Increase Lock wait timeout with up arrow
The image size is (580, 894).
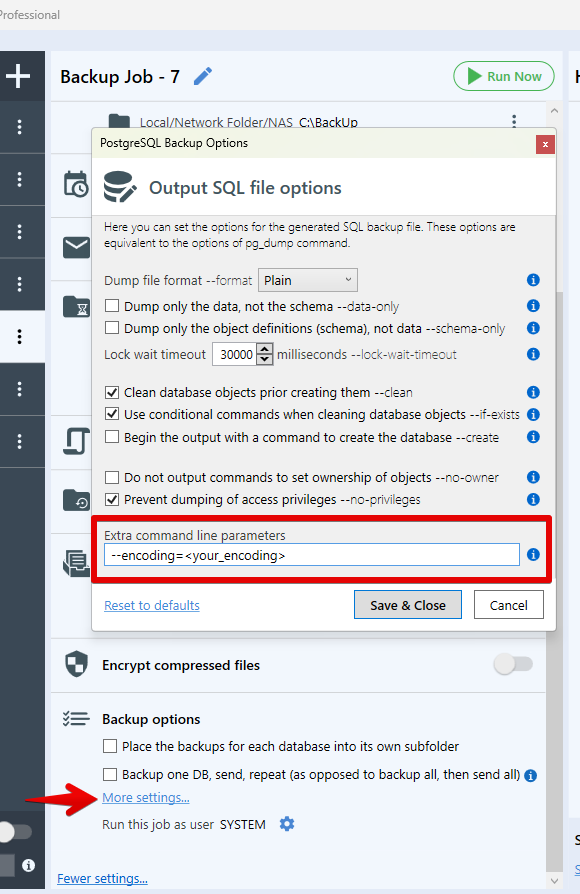(265, 349)
